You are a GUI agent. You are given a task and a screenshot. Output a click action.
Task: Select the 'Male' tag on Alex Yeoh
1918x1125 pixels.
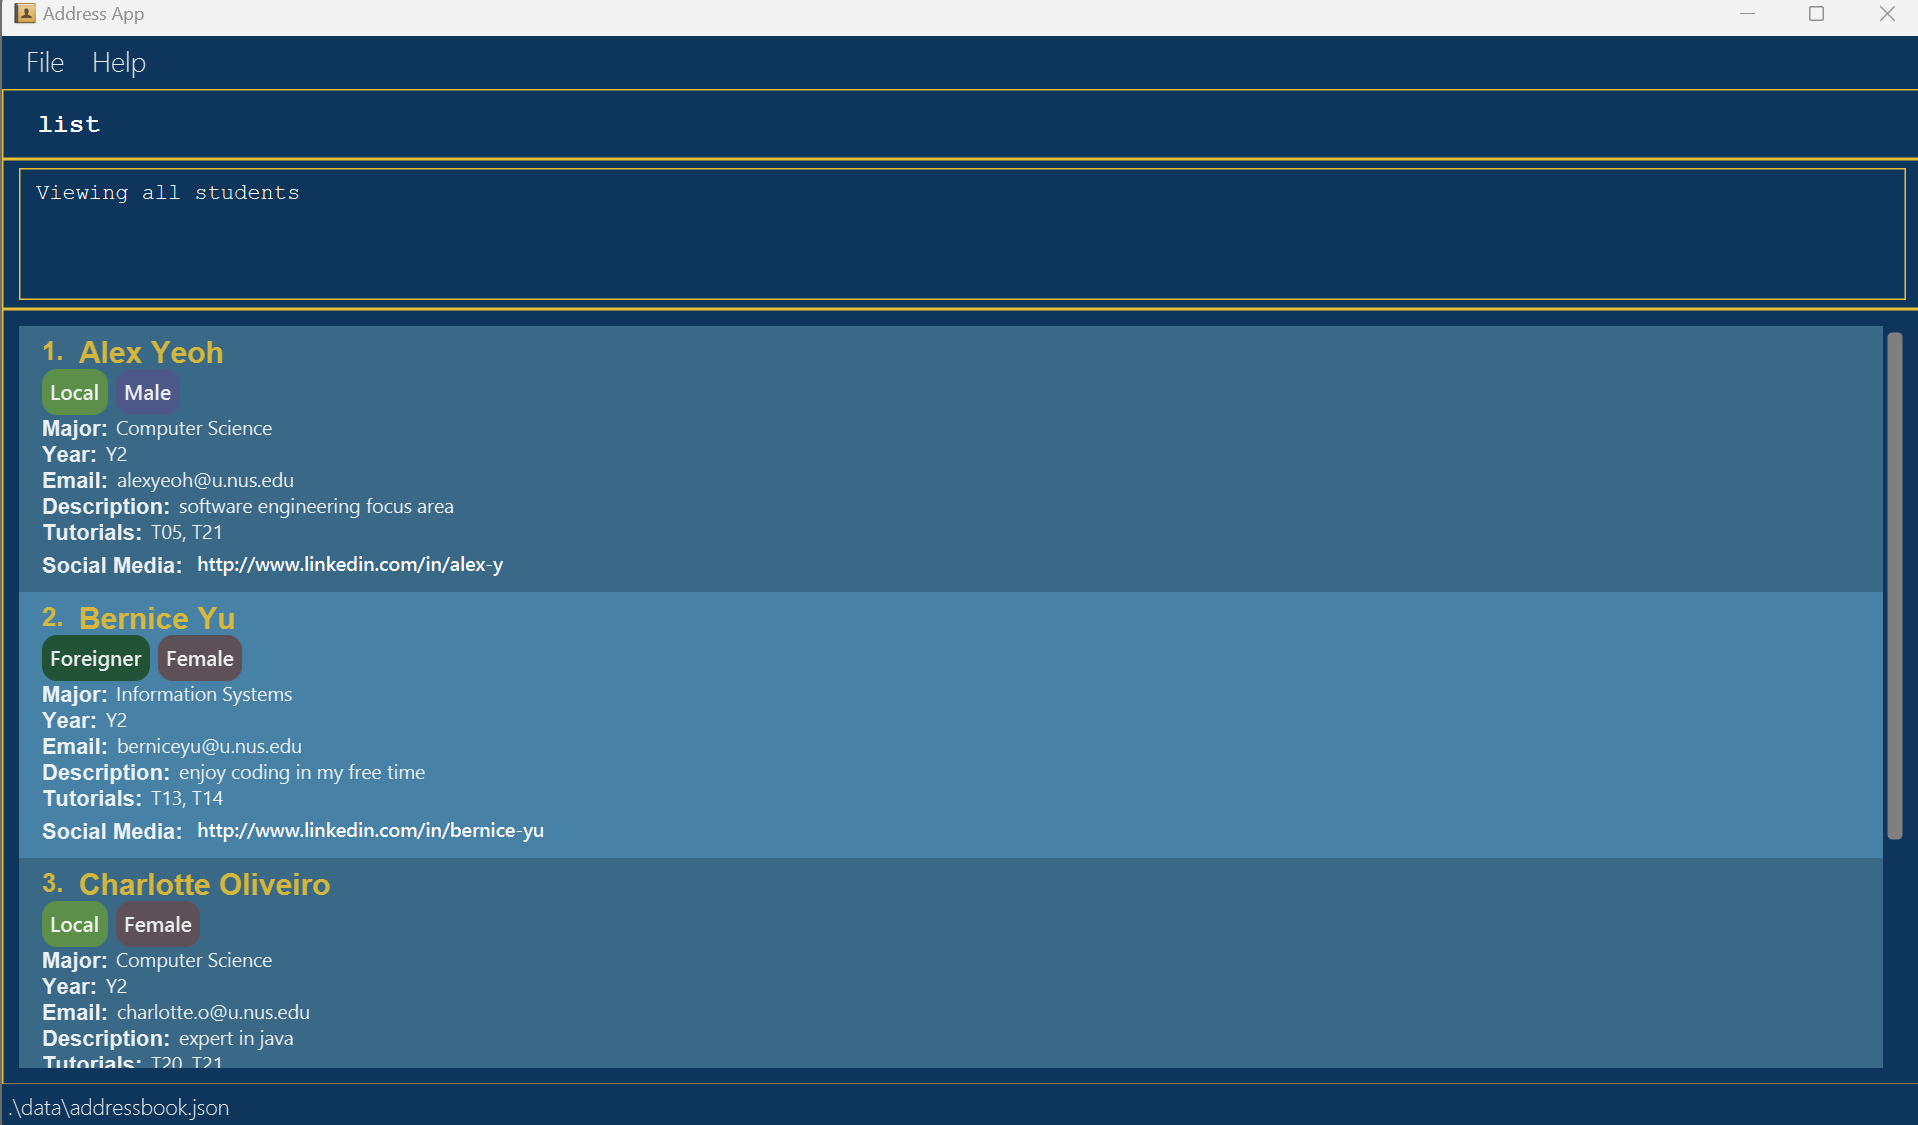pyautogui.click(x=146, y=392)
